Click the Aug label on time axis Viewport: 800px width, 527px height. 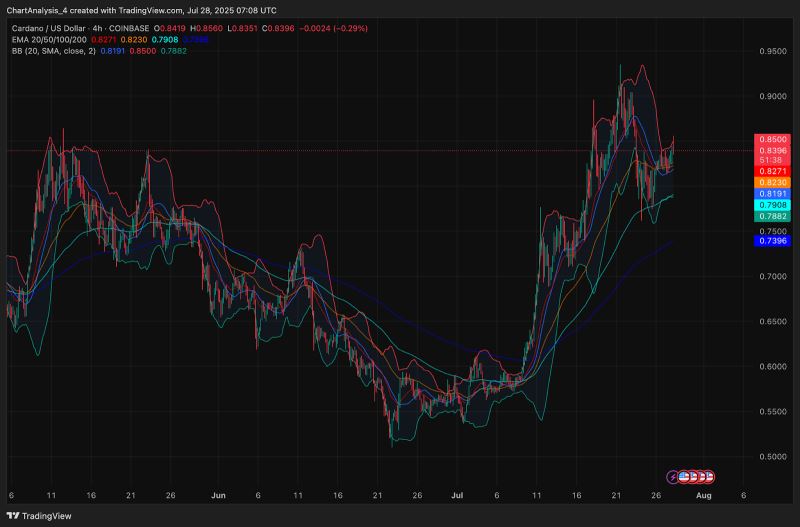point(703,495)
